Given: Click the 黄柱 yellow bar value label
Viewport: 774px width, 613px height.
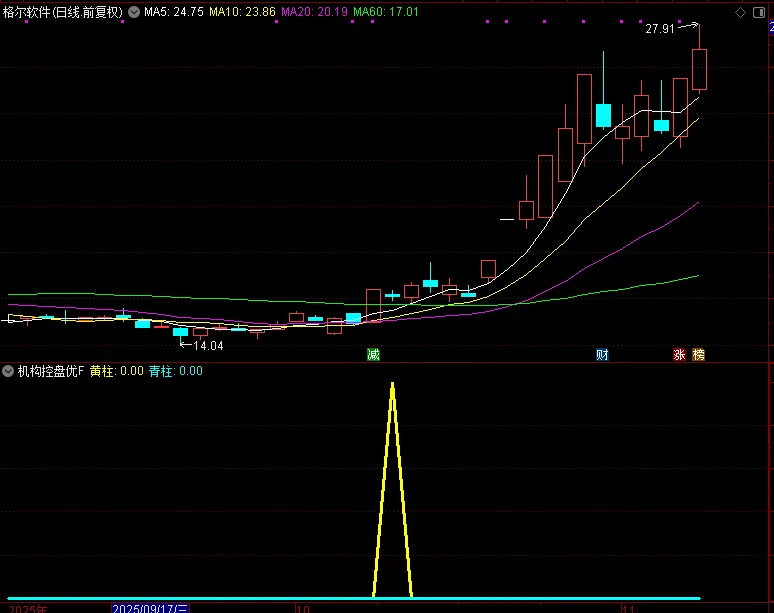Looking at the screenshot, I should (117, 371).
